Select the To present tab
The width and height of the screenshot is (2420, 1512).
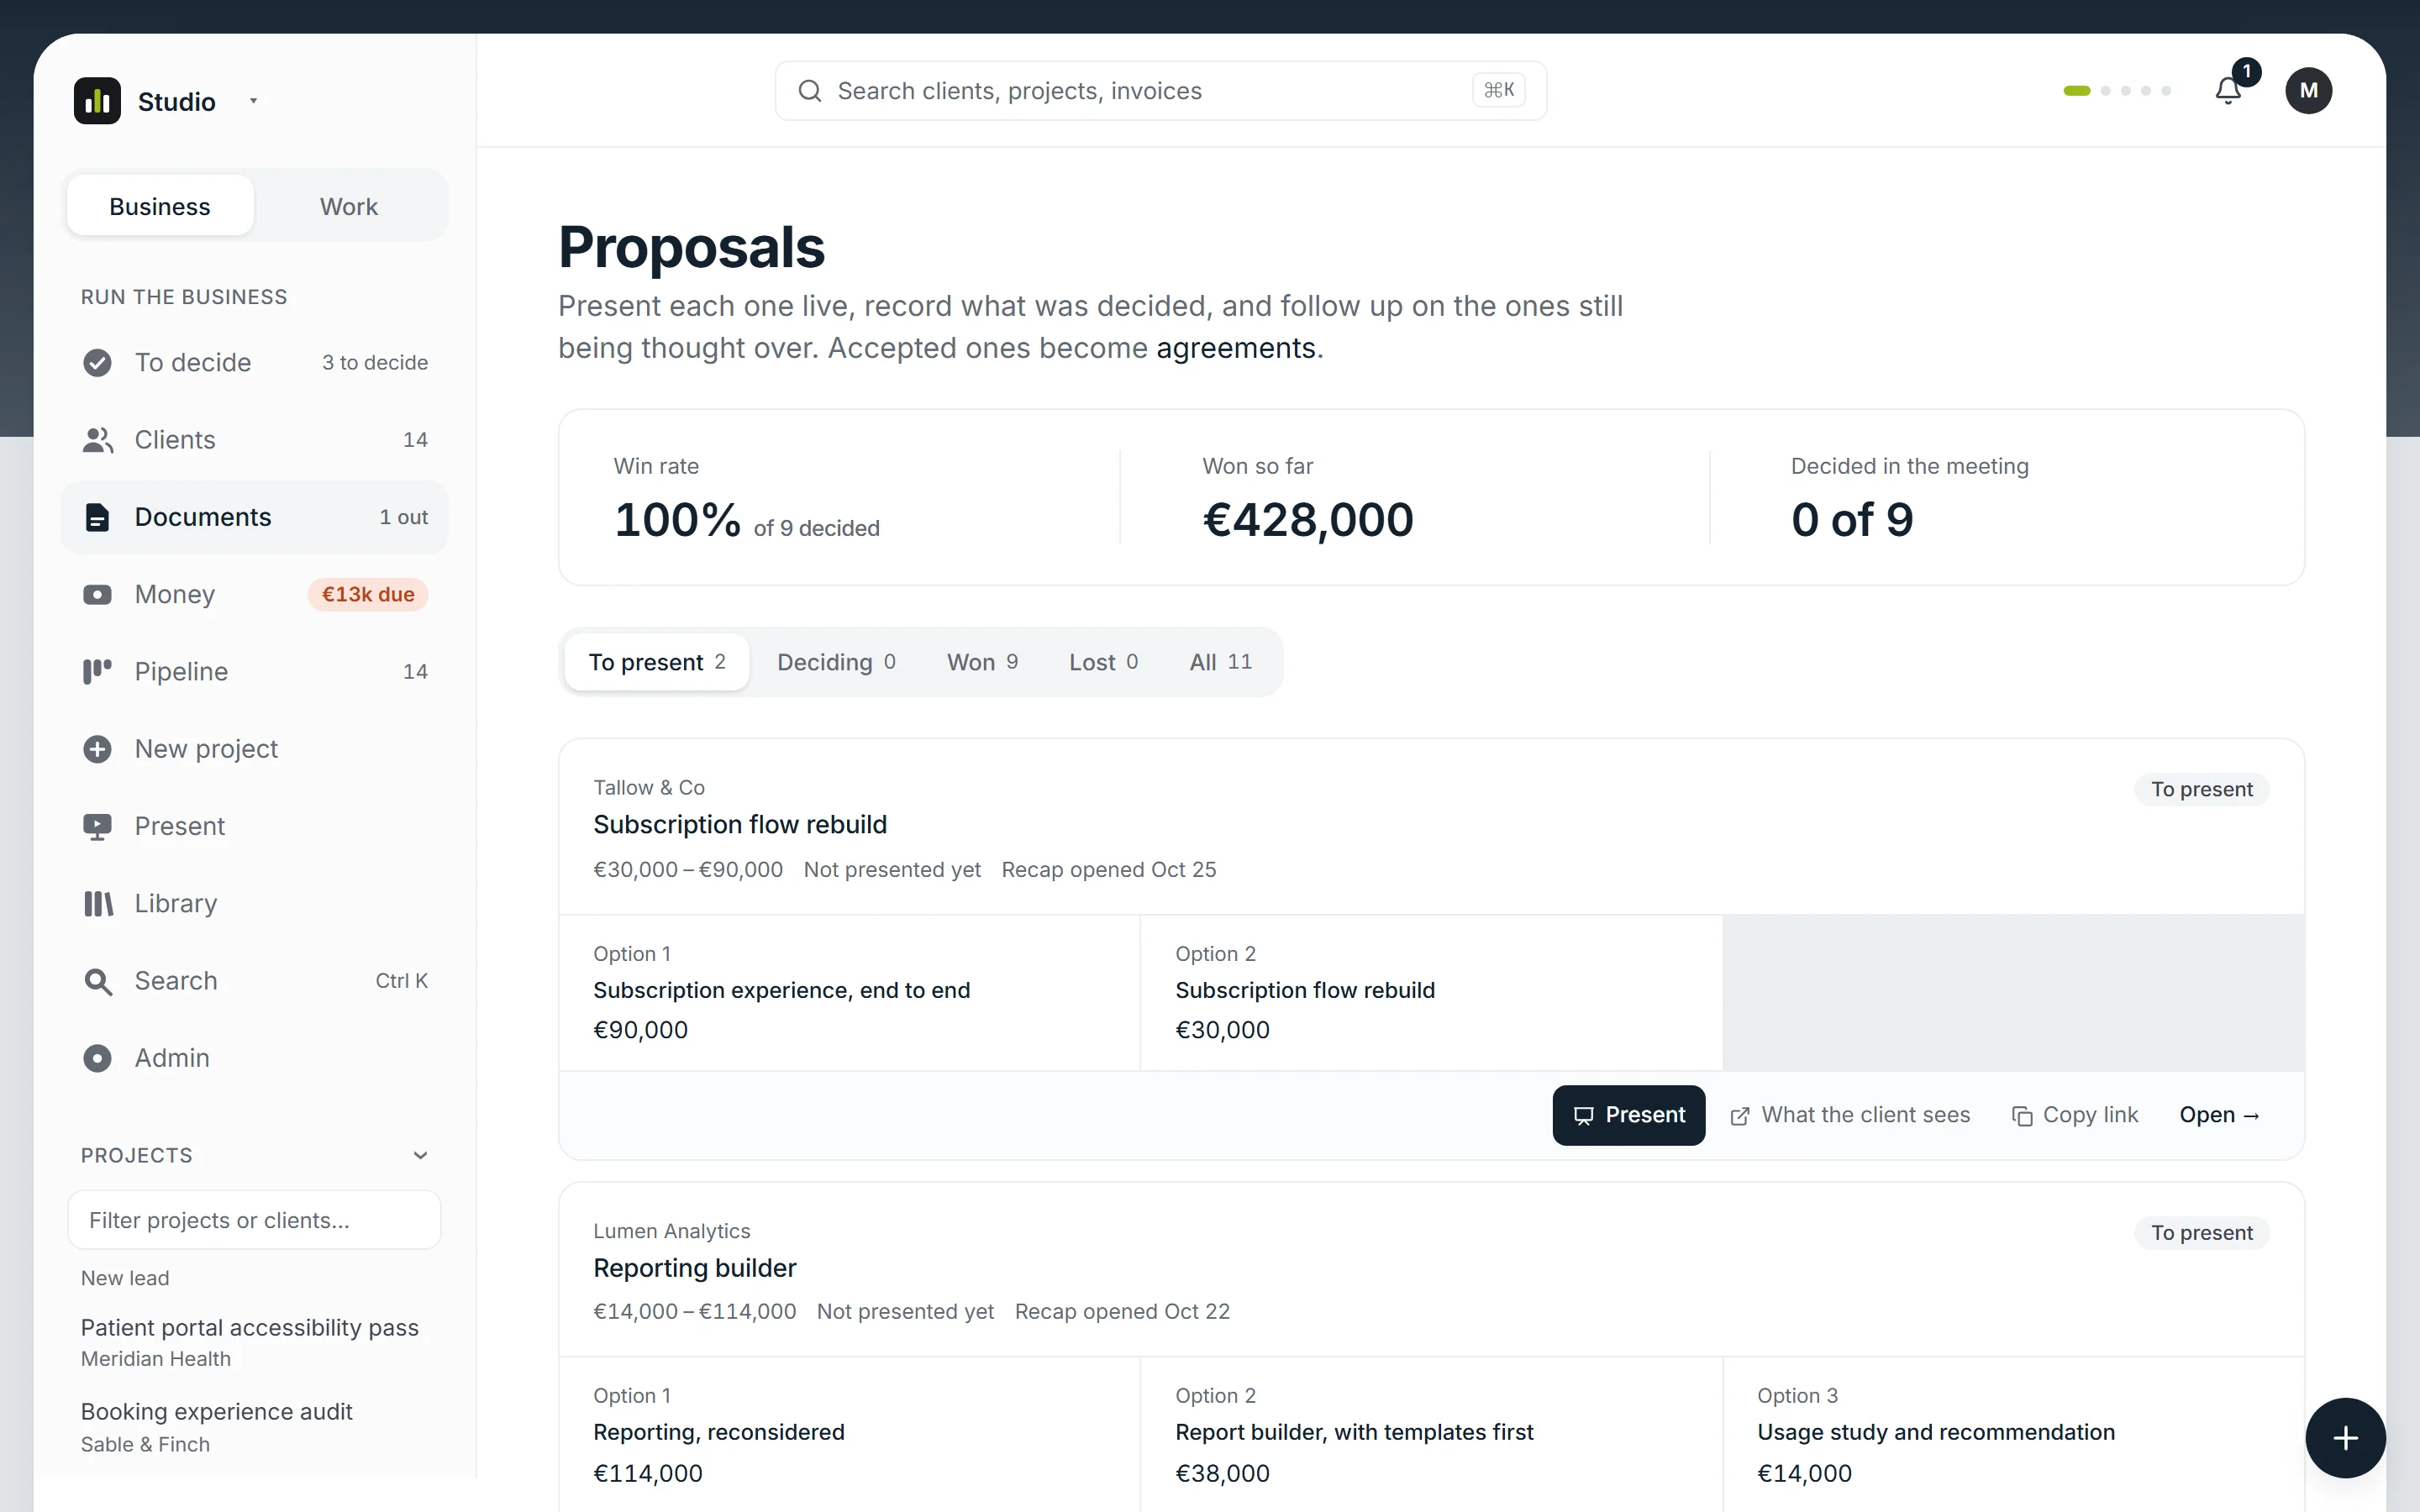657,662
